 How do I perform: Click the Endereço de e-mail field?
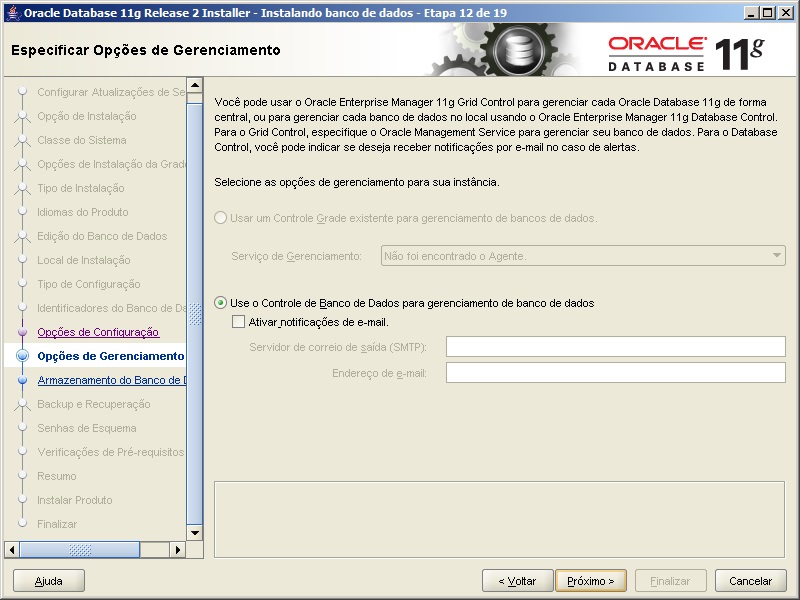coord(616,373)
